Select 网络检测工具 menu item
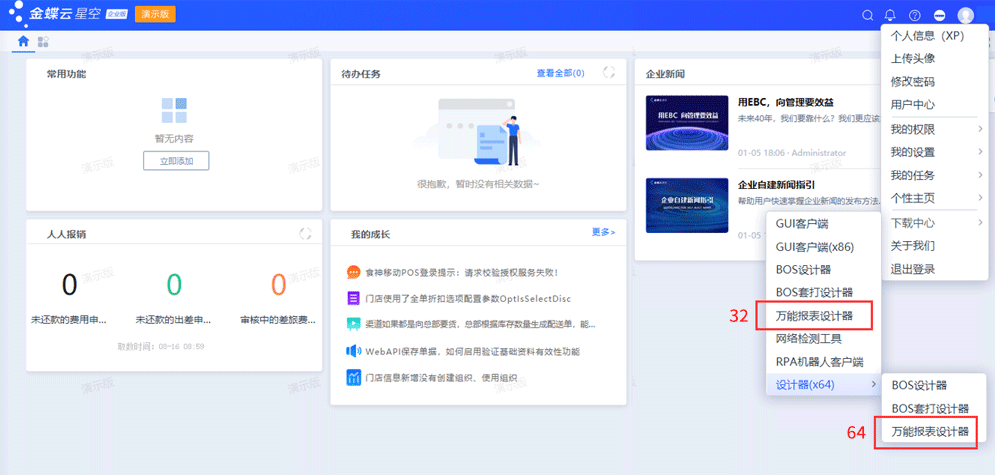The image size is (995, 475). tap(823, 339)
